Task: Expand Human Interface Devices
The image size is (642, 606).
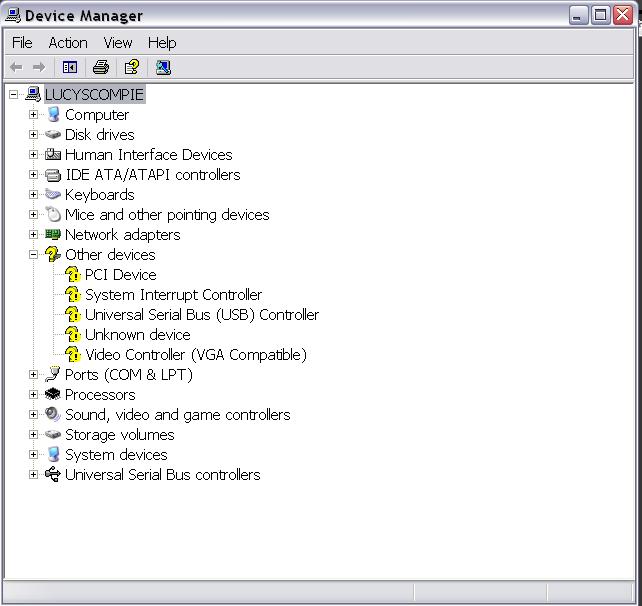Action: [34, 154]
